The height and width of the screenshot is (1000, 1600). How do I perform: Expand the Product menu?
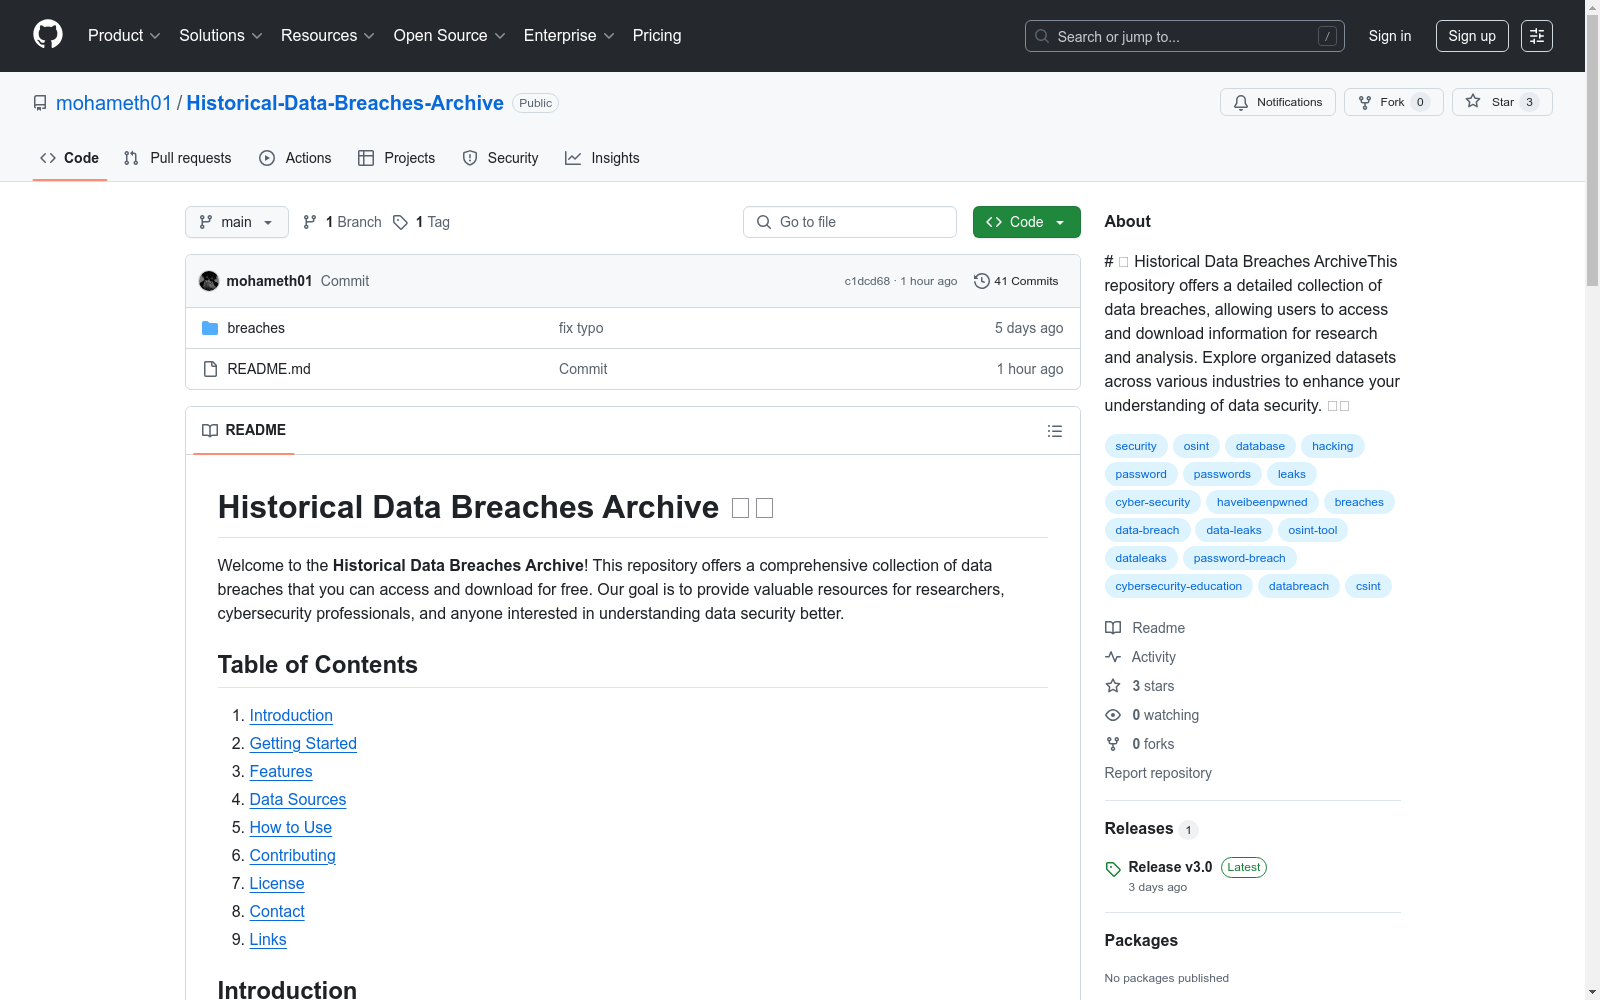tap(124, 36)
